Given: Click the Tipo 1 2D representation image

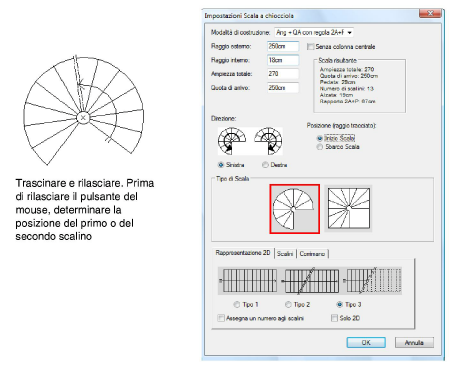Looking at the screenshot, I should pos(248,281).
